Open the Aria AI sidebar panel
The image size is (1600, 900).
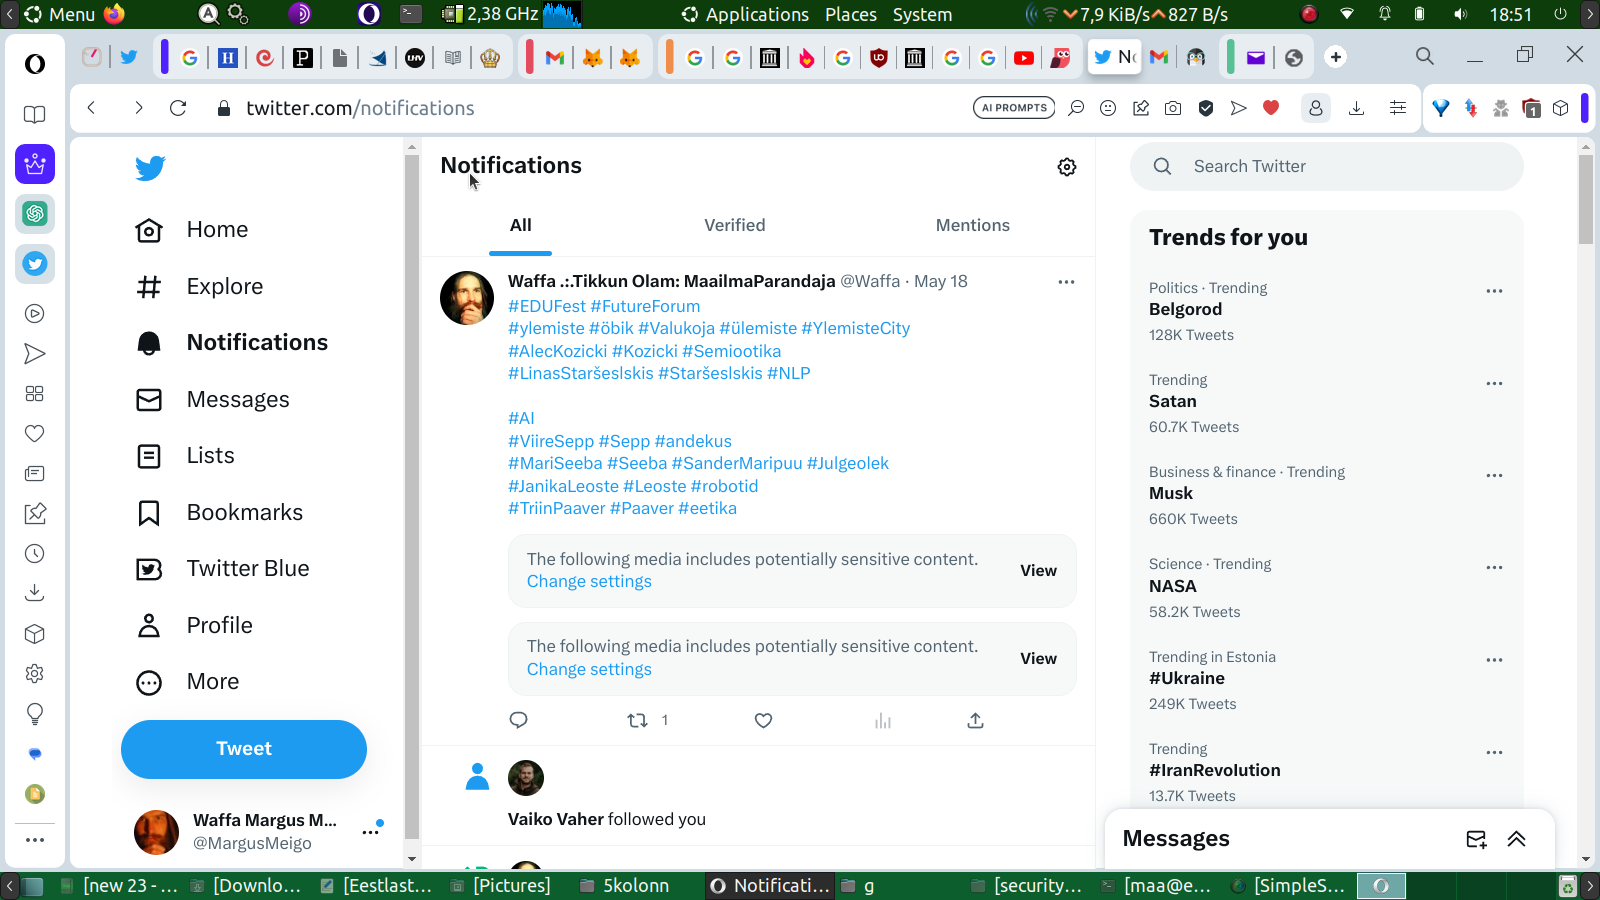(35, 164)
